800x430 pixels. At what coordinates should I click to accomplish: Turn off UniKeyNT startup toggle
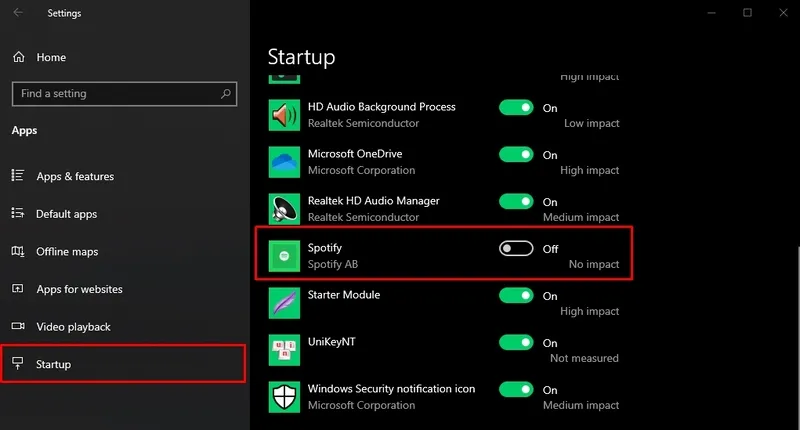click(x=516, y=343)
